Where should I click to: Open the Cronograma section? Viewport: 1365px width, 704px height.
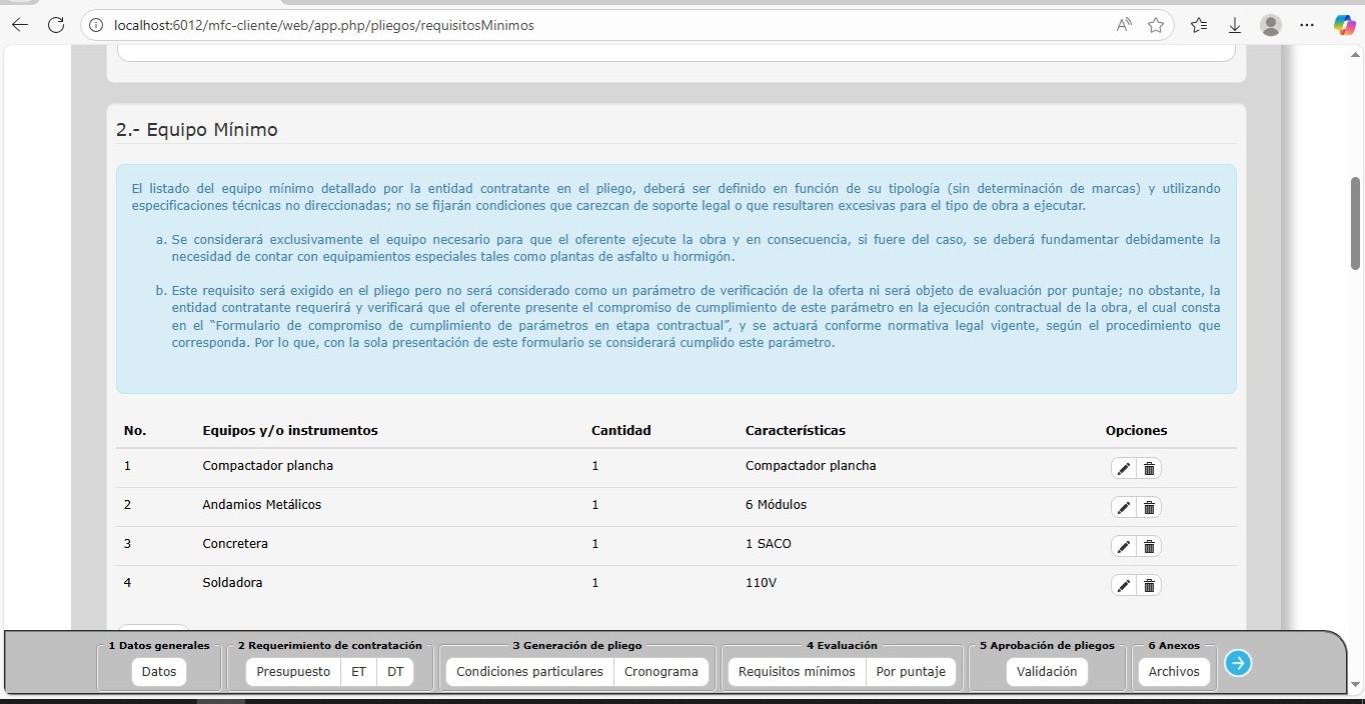pyautogui.click(x=661, y=672)
